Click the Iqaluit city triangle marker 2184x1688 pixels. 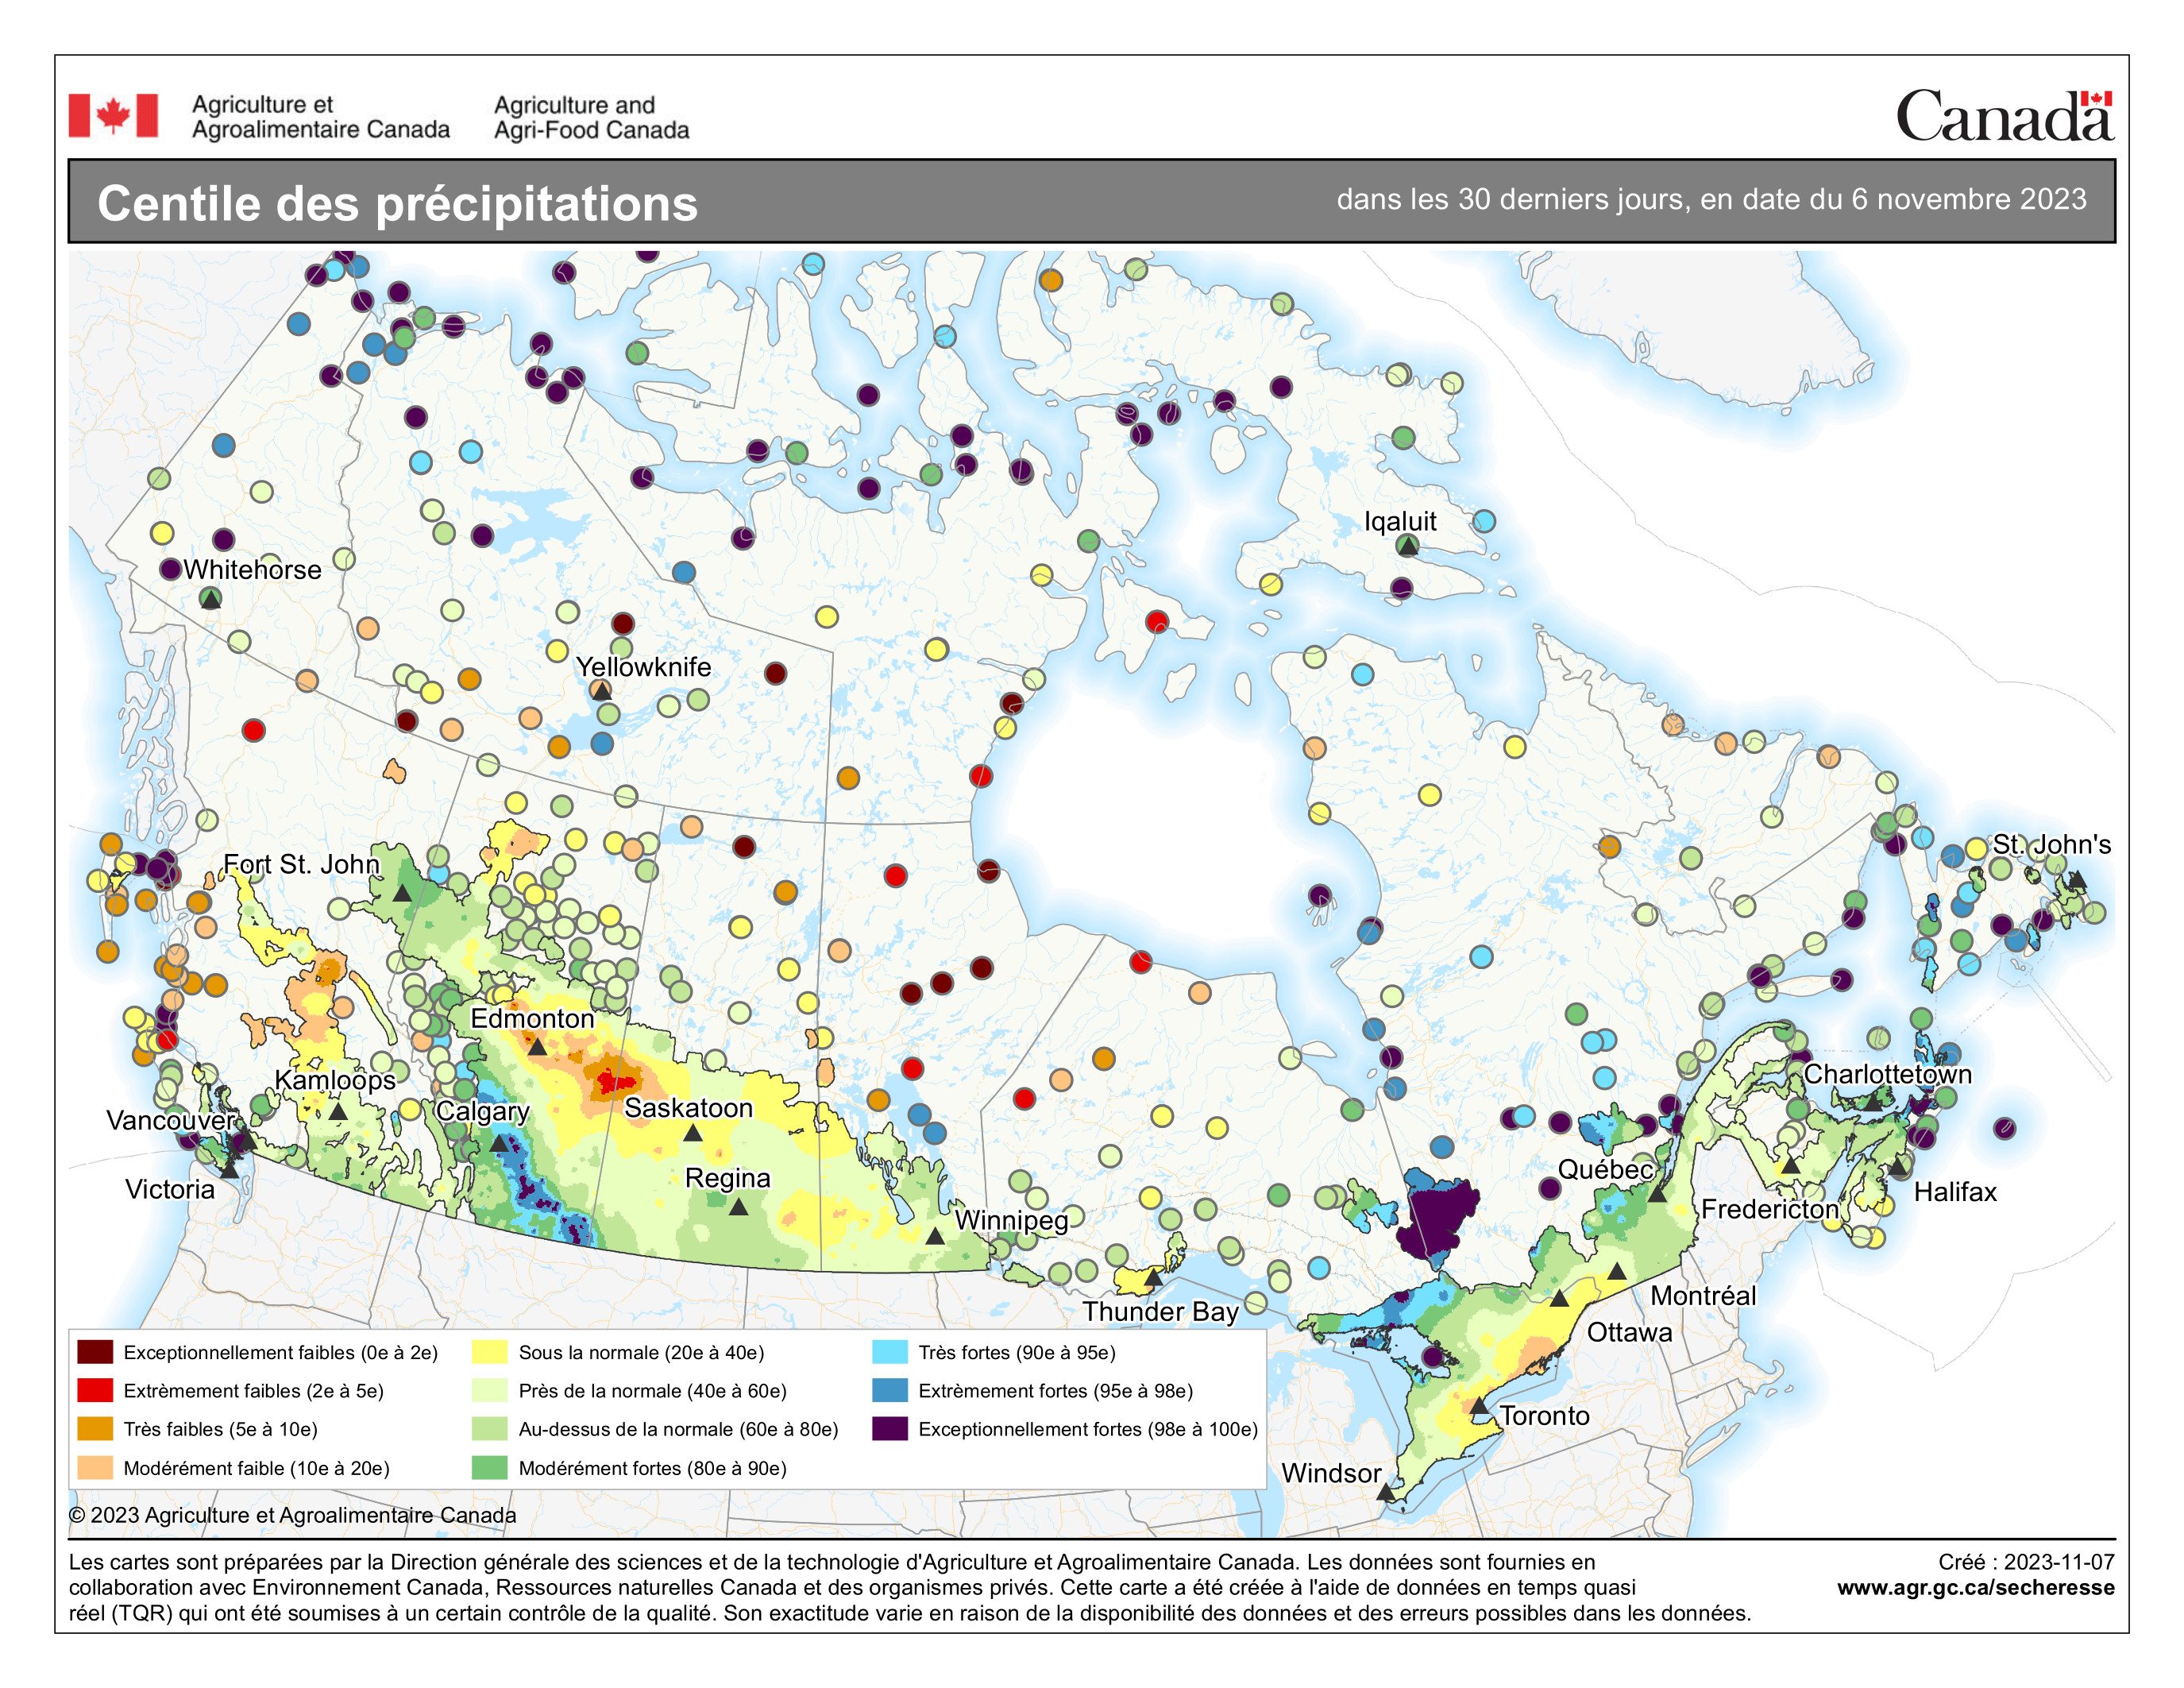pos(1407,545)
